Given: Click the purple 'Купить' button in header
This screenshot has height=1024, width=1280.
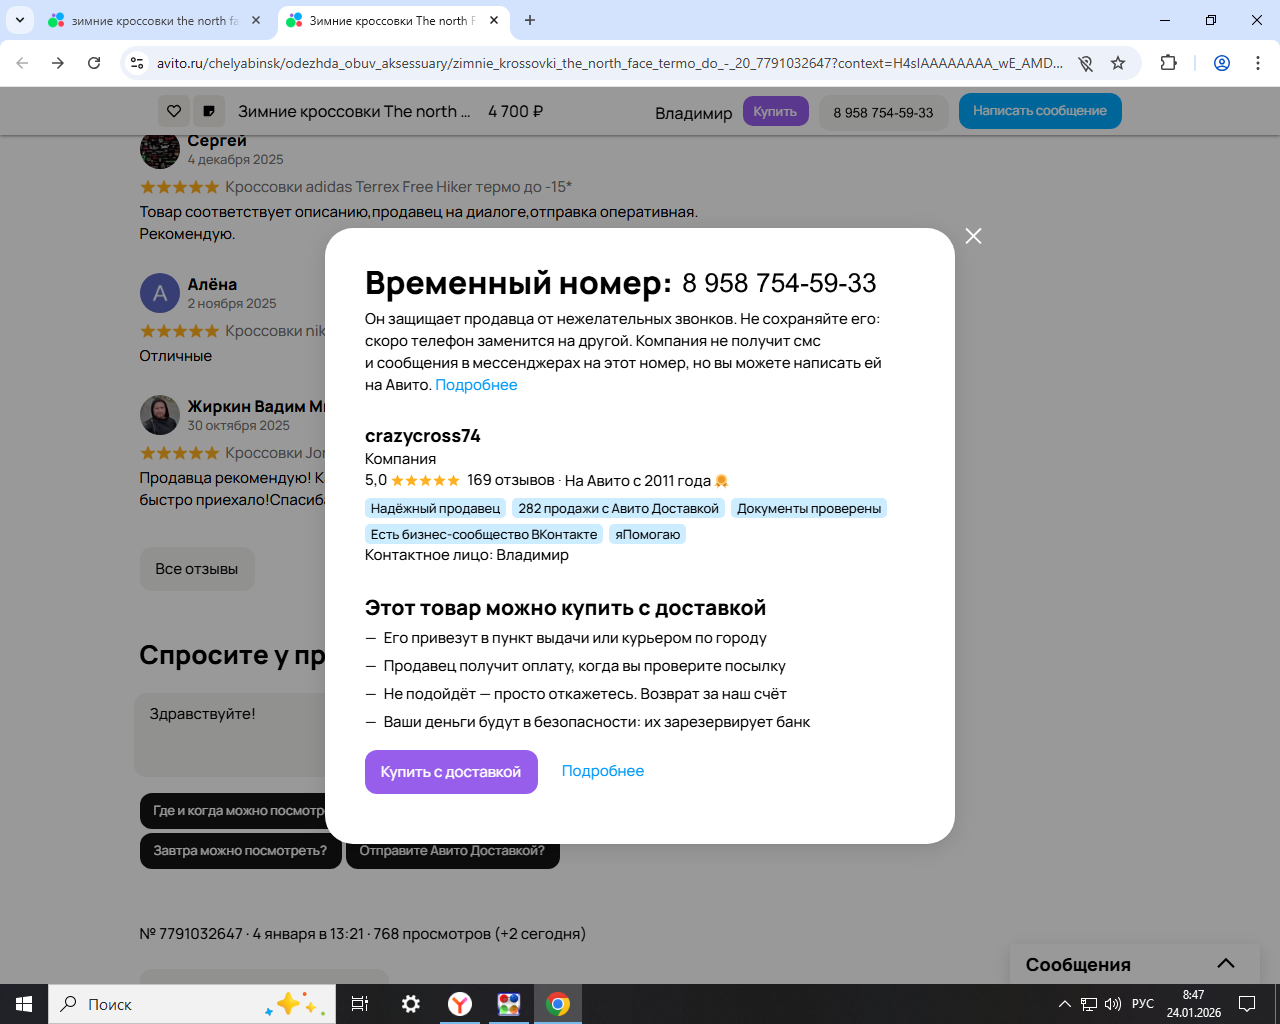Looking at the screenshot, I should point(775,111).
